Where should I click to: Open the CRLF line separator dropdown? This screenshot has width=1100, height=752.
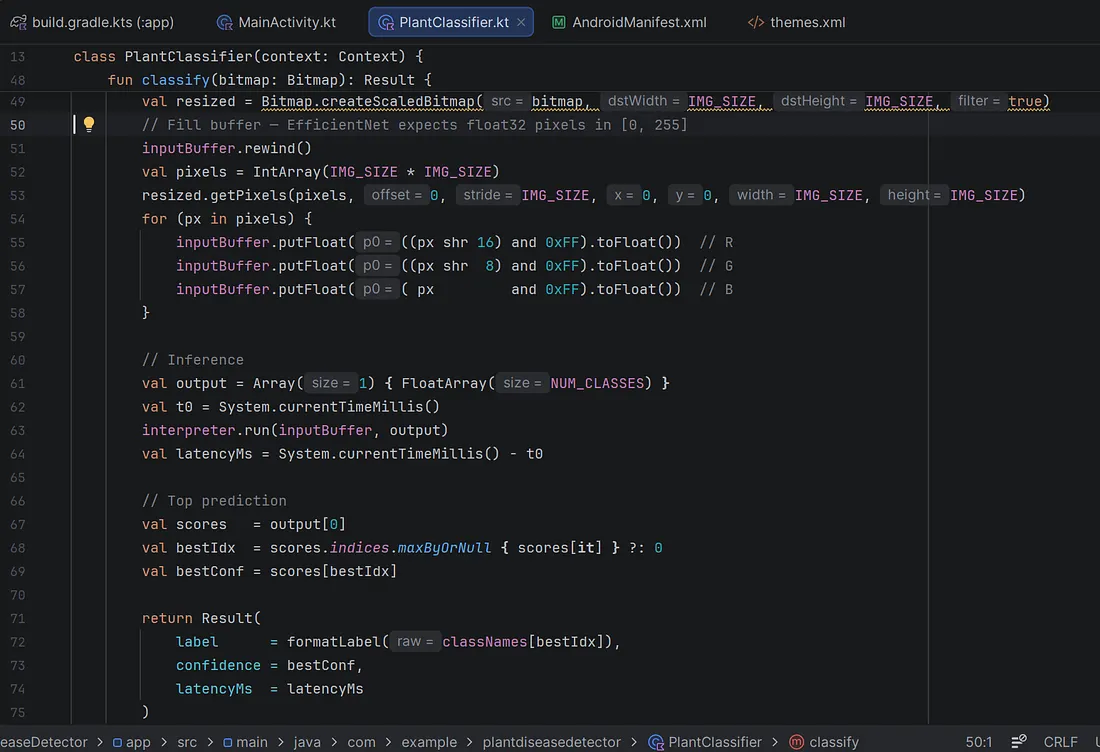(x=1060, y=742)
